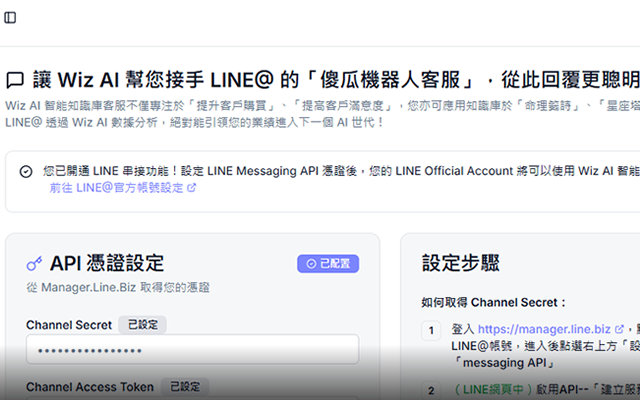Click the （LINE網頁中） green text in step 2
Image resolution: width=640 pixels, height=400 pixels.
487,390
